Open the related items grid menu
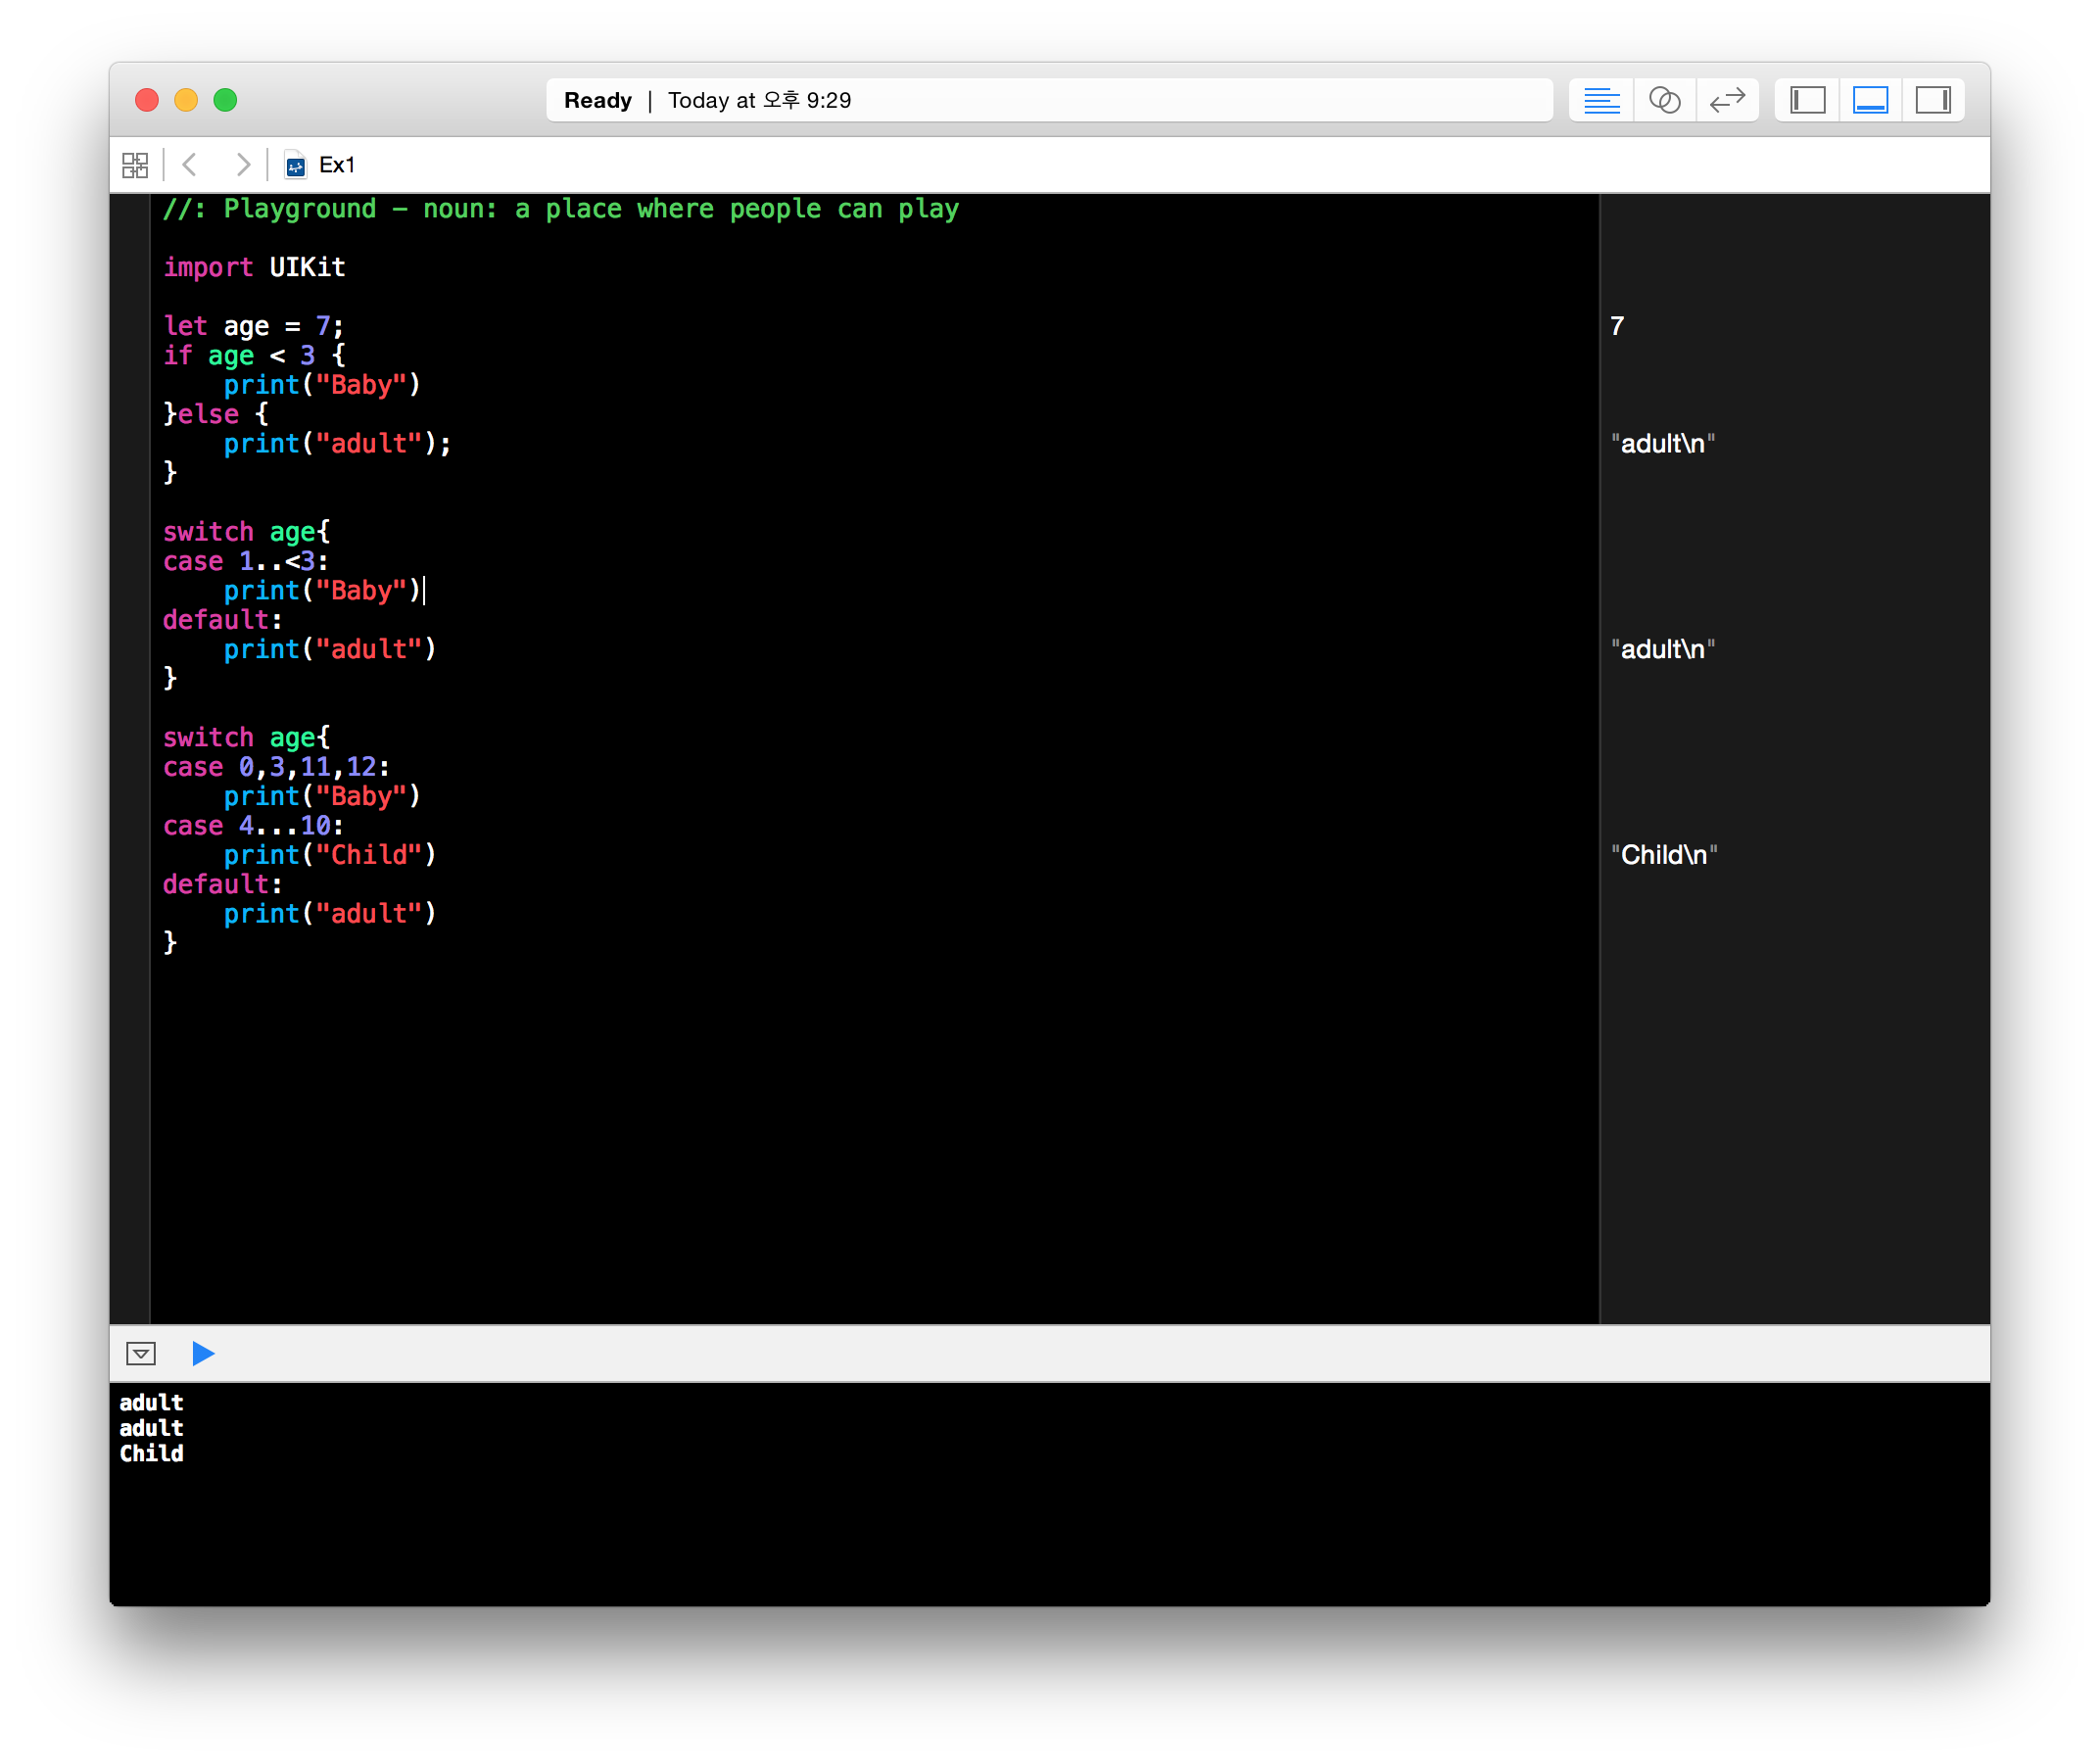The width and height of the screenshot is (2100, 1763). [x=135, y=165]
